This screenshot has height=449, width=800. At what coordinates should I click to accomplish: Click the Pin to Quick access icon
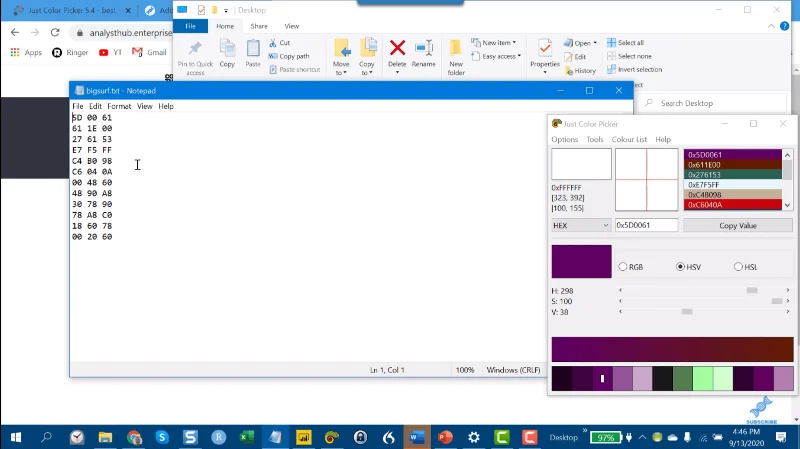[x=195, y=48]
